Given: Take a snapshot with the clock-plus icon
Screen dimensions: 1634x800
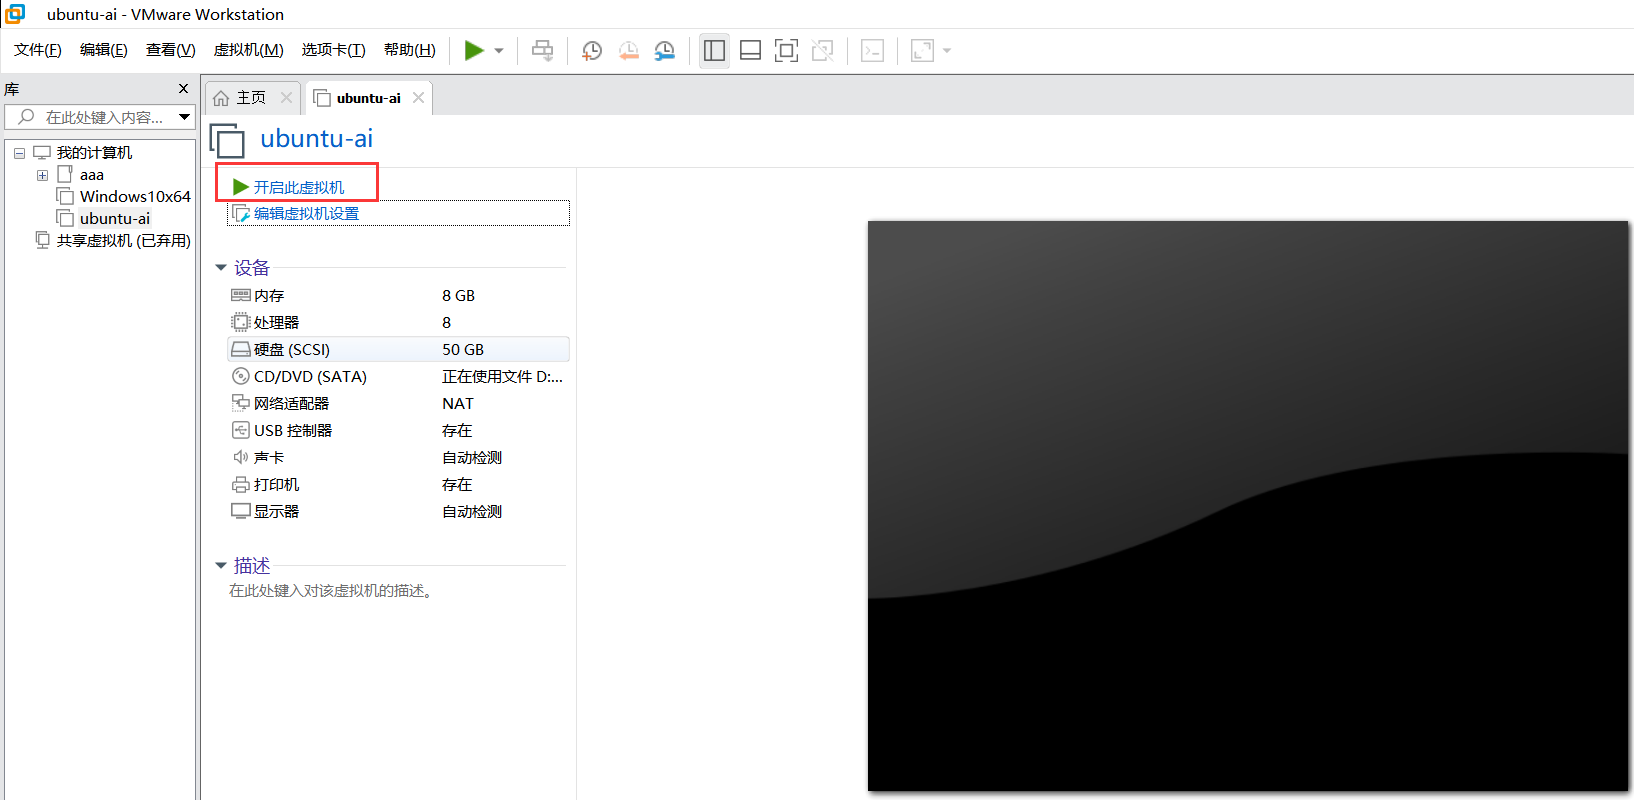Looking at the screenshot, I should coord(592,50).
